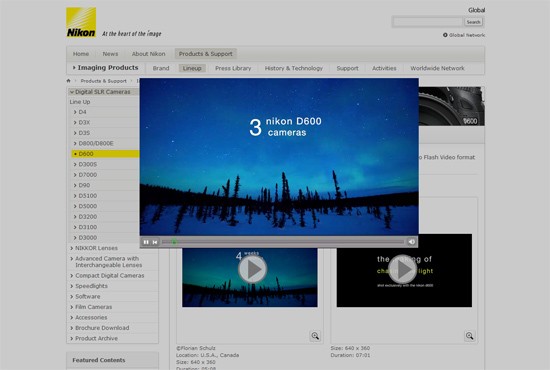Viewport: 550px width, 370px height.
Task: Select D7000 in the camera list
Action: click(x=88, y=175)
